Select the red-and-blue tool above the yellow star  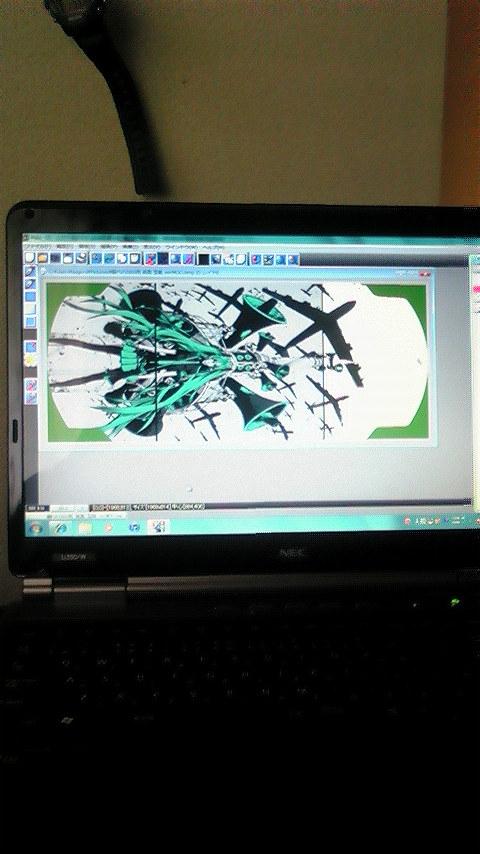31,346
